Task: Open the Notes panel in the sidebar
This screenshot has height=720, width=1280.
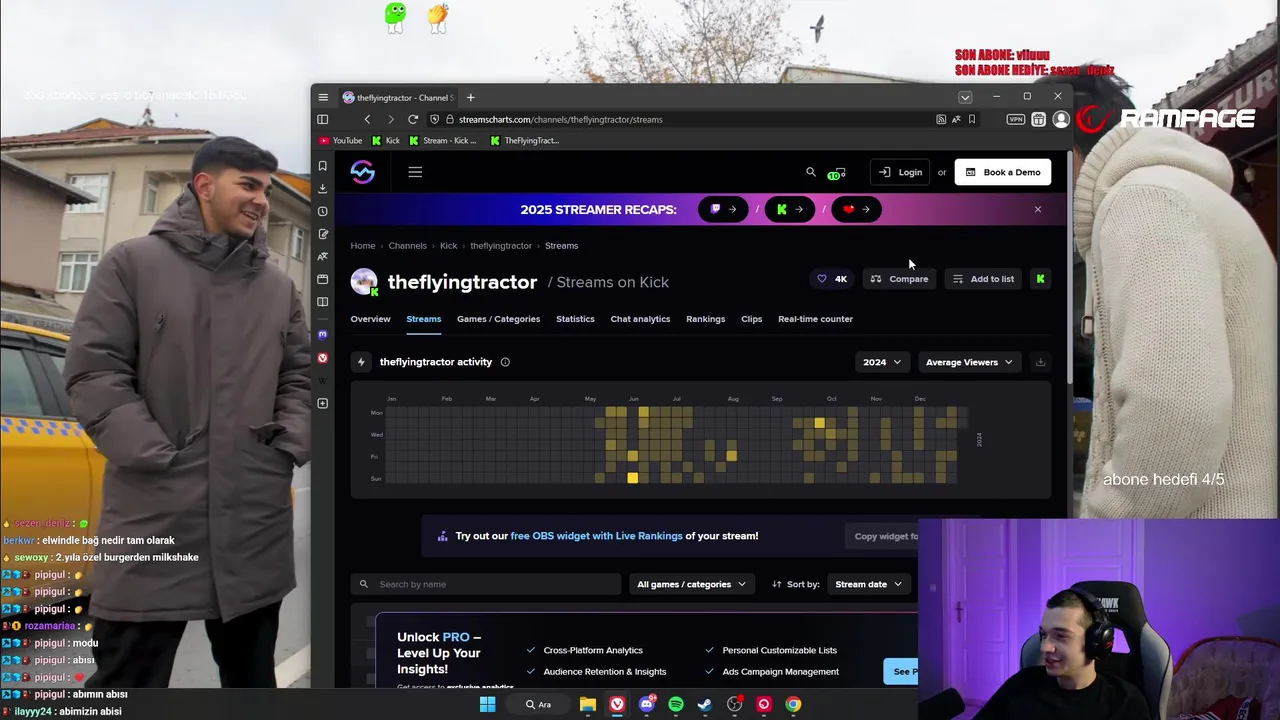Action: point(322,234)
